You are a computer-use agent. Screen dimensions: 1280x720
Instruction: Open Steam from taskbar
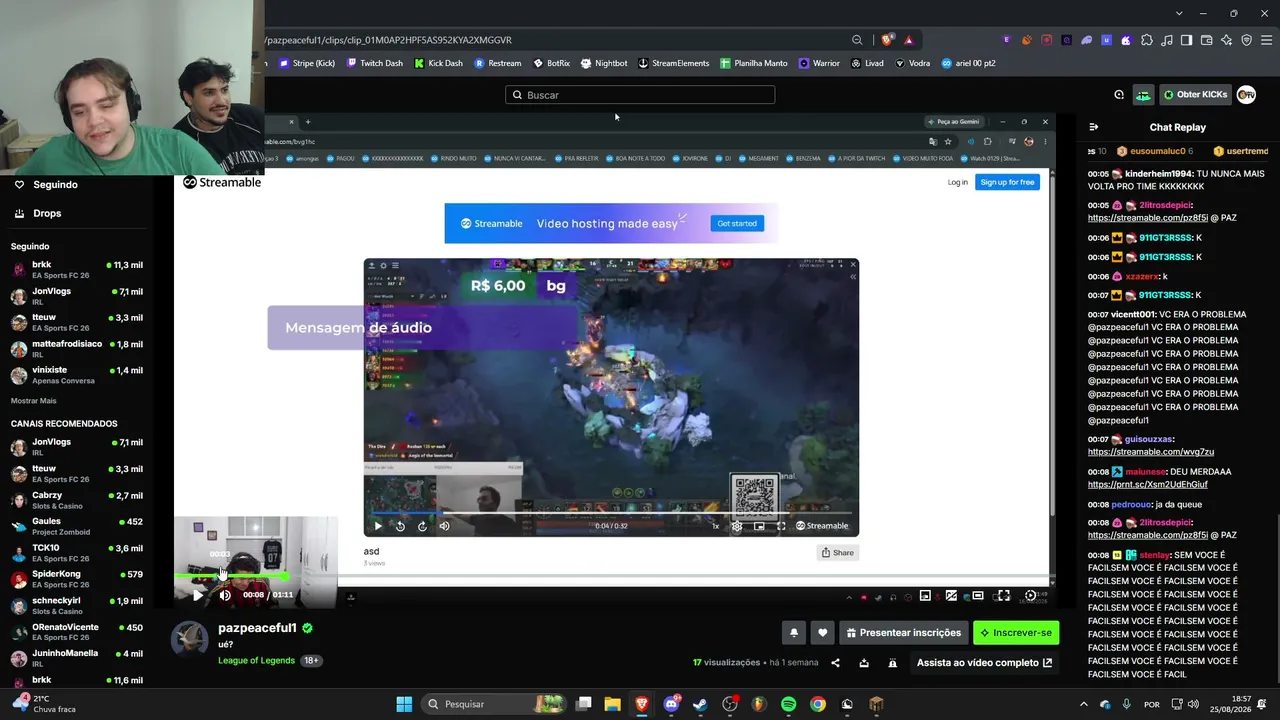(x=700, y=704)
